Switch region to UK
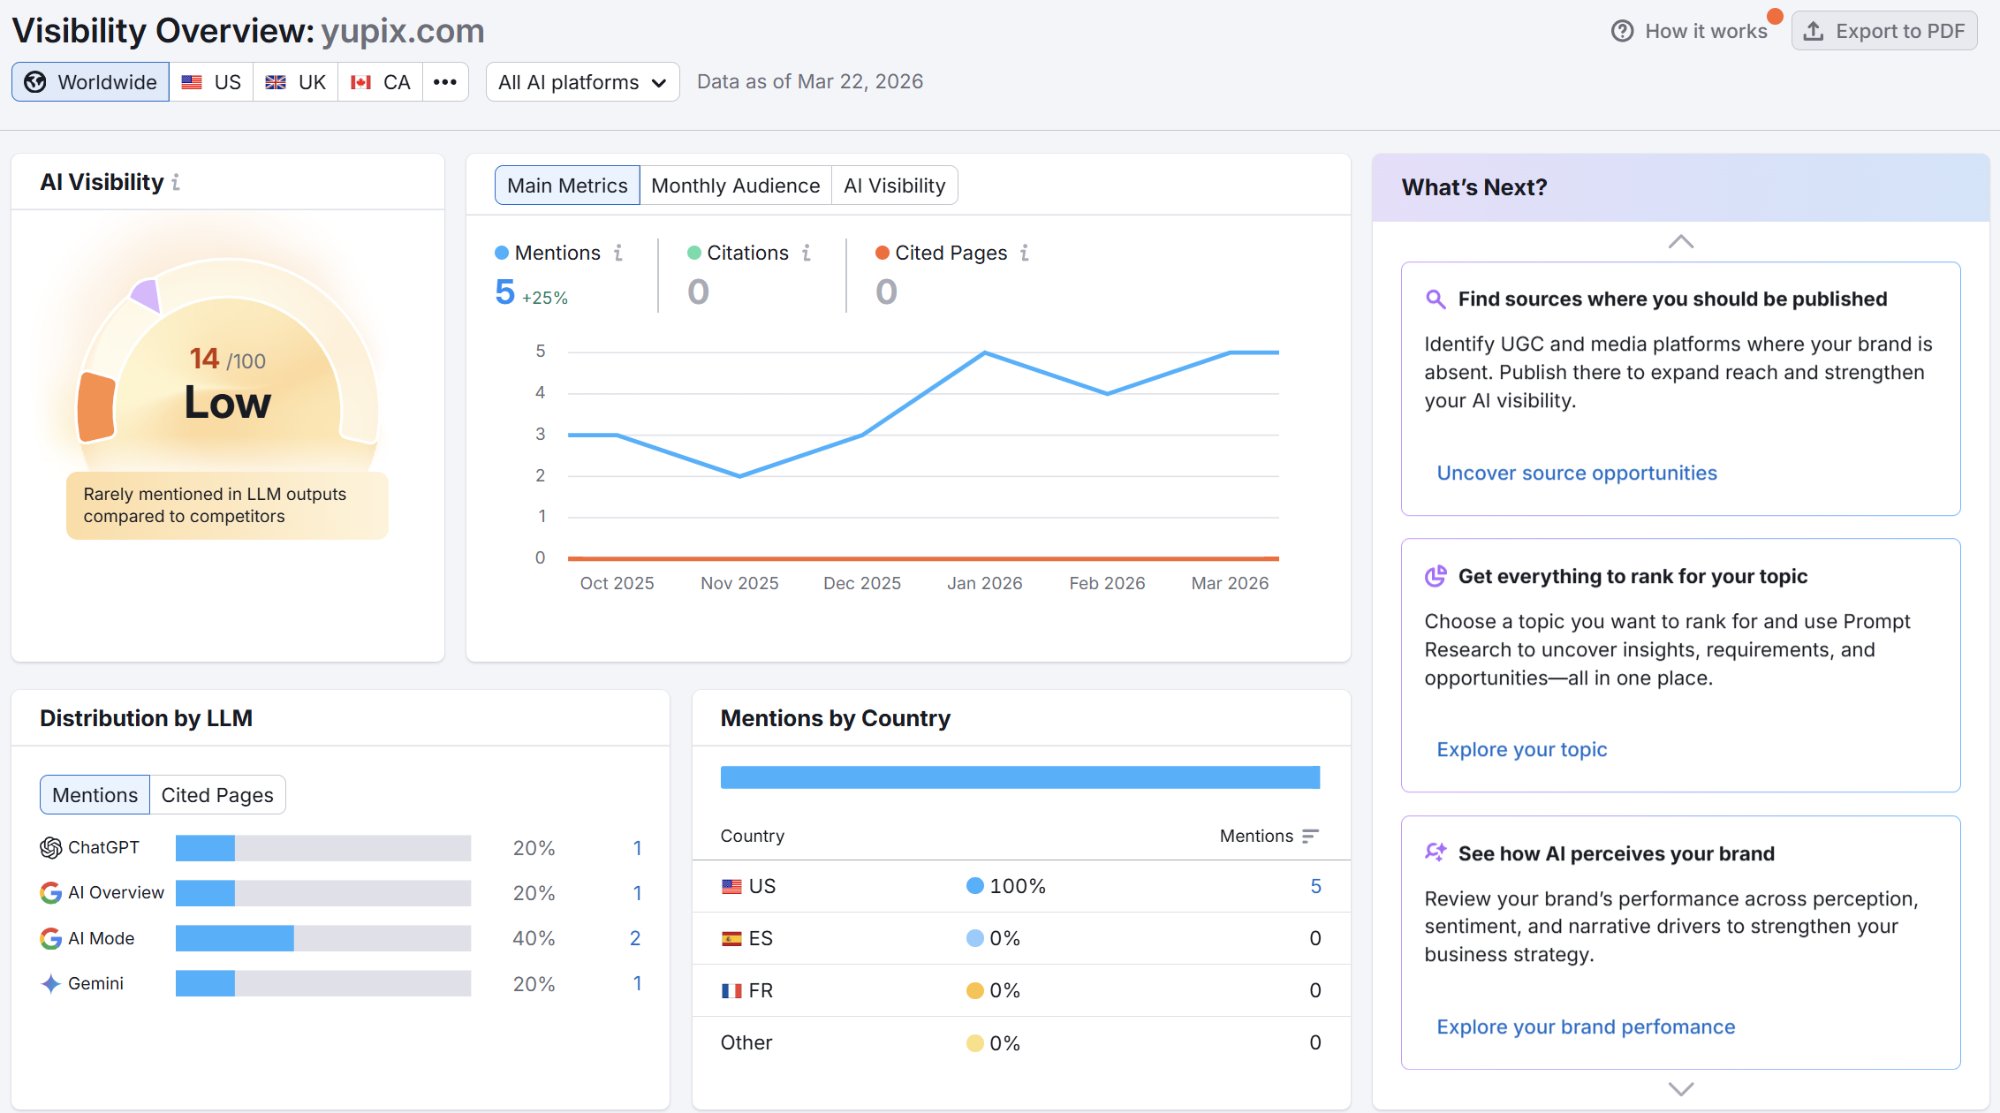This screenshot has height=1113, width=2000. [296, 82]
